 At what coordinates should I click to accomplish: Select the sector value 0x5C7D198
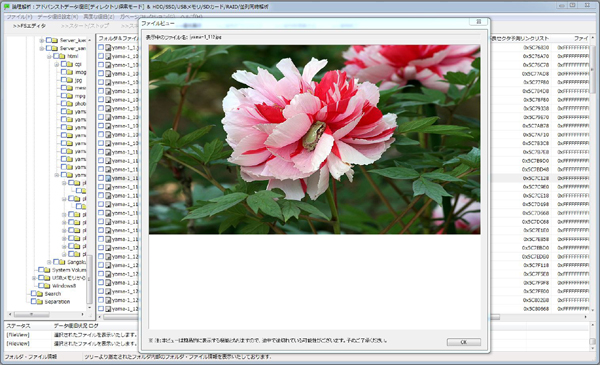coord(536,204)
